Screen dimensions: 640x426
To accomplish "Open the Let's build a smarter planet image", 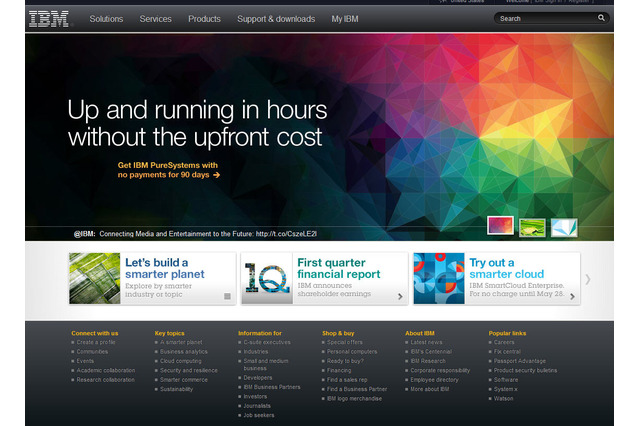I will coord(94,278).
